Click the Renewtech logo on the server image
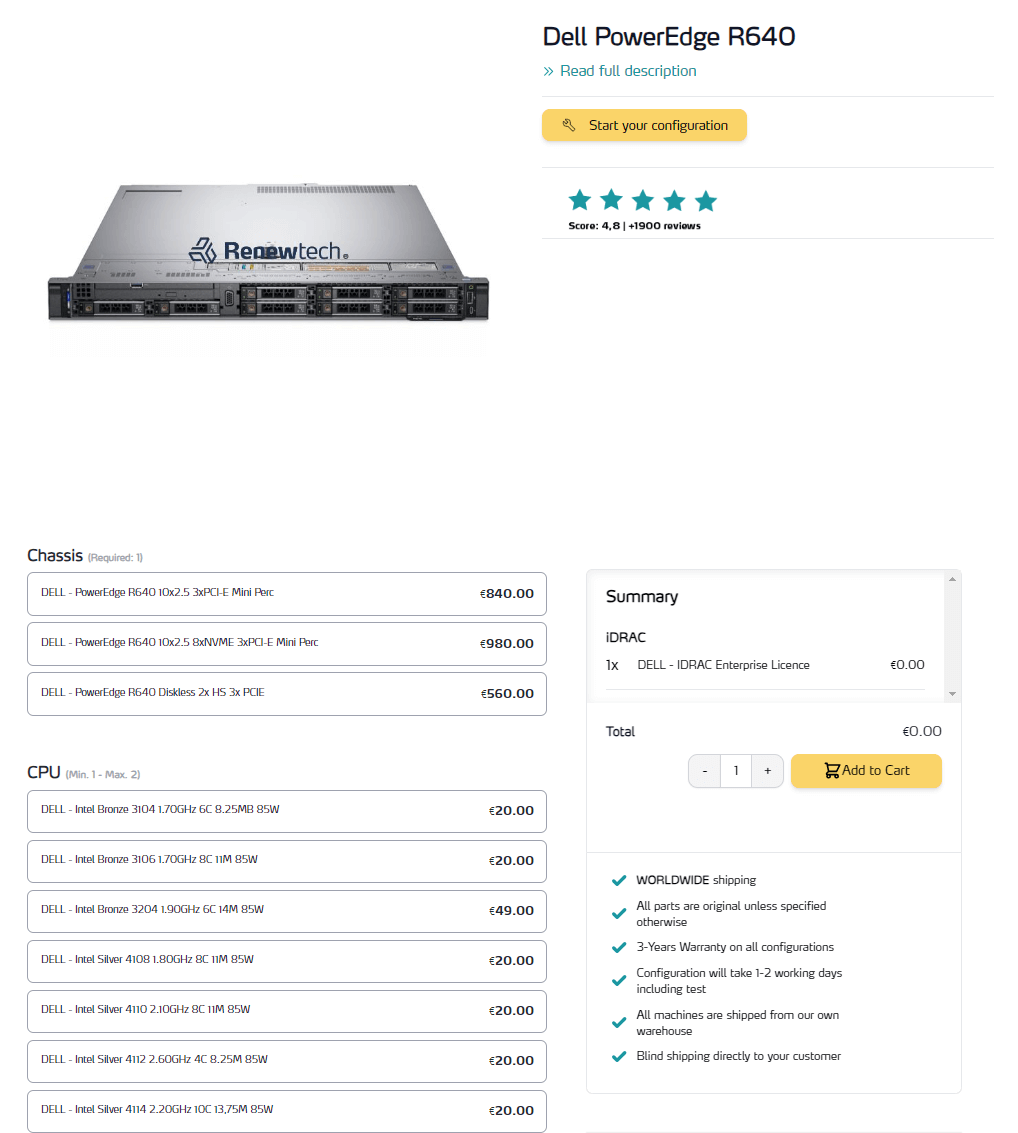 tap(268, 250)
